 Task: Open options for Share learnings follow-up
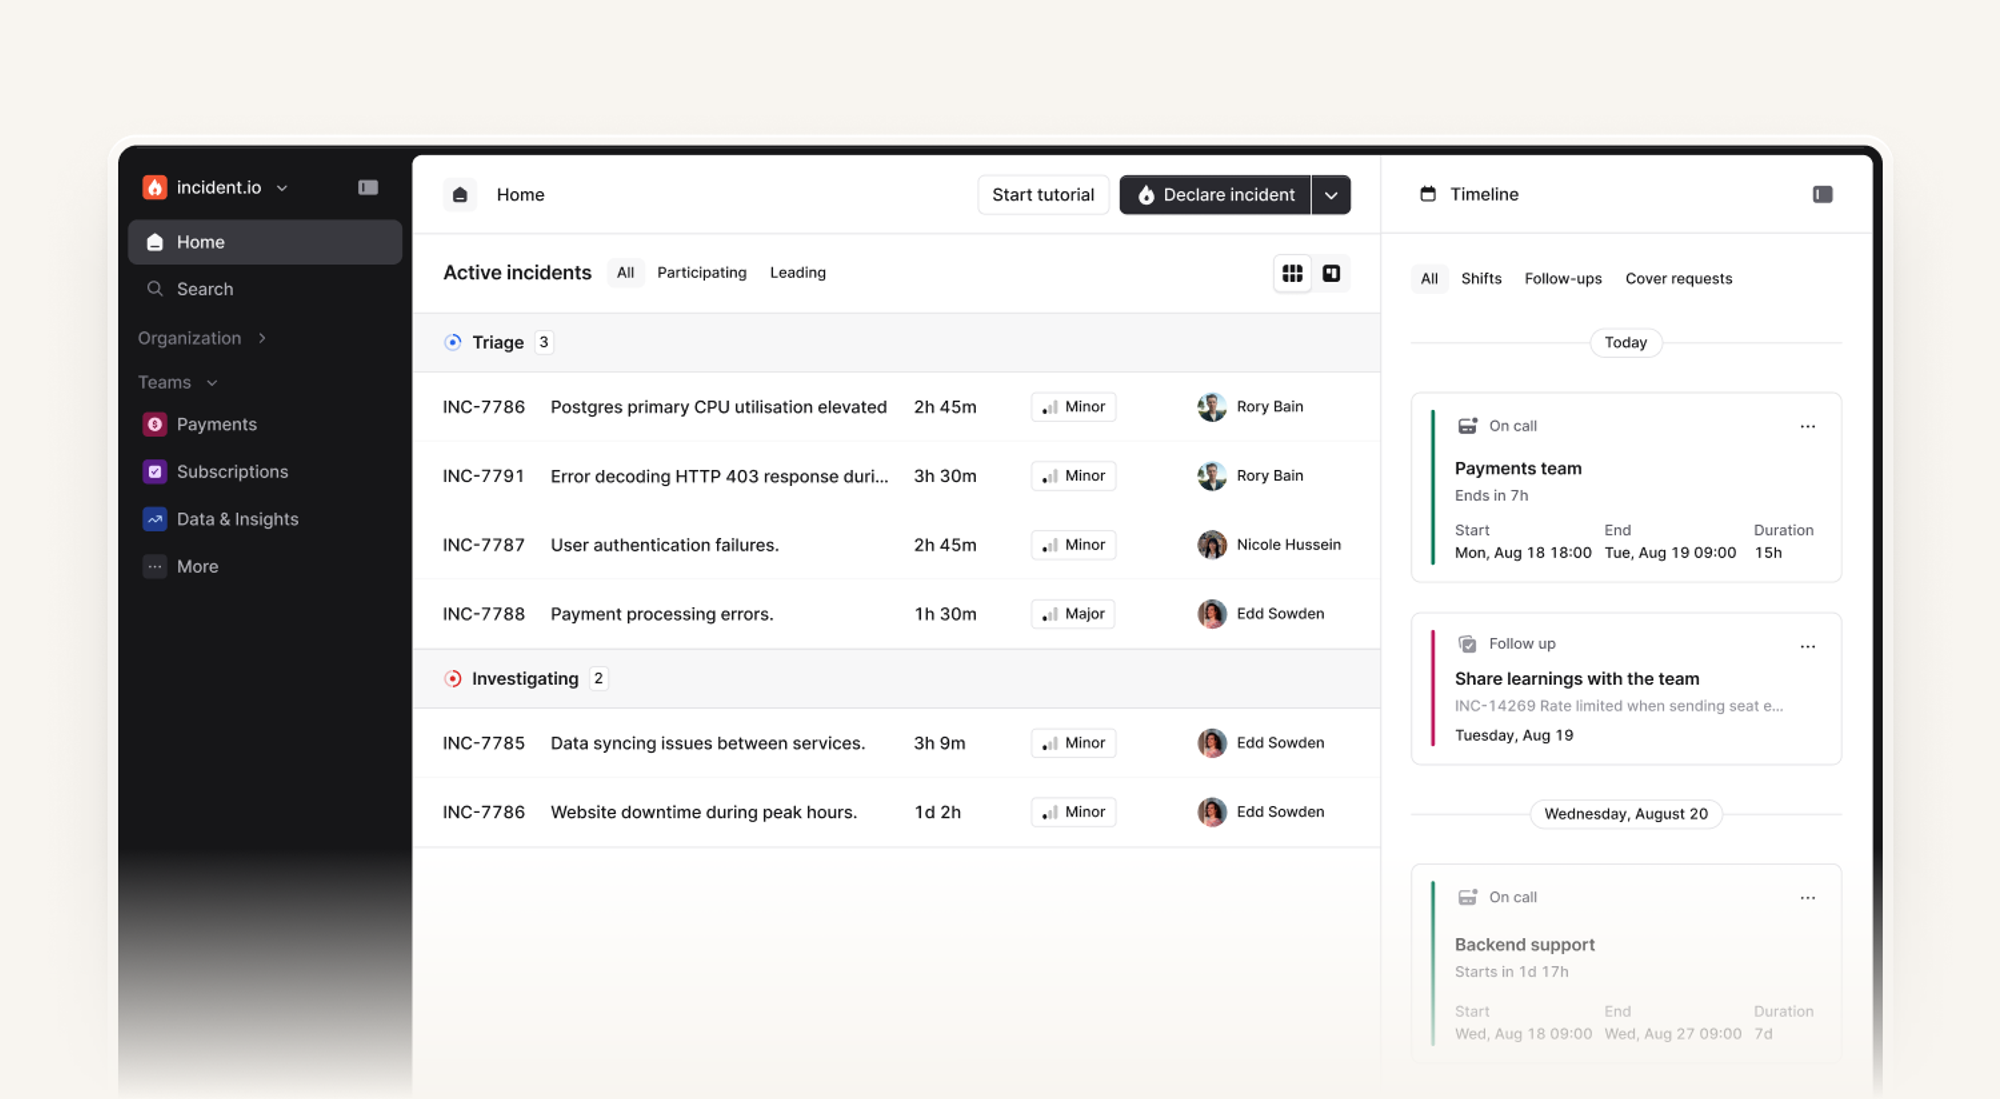coord(1807,647)
